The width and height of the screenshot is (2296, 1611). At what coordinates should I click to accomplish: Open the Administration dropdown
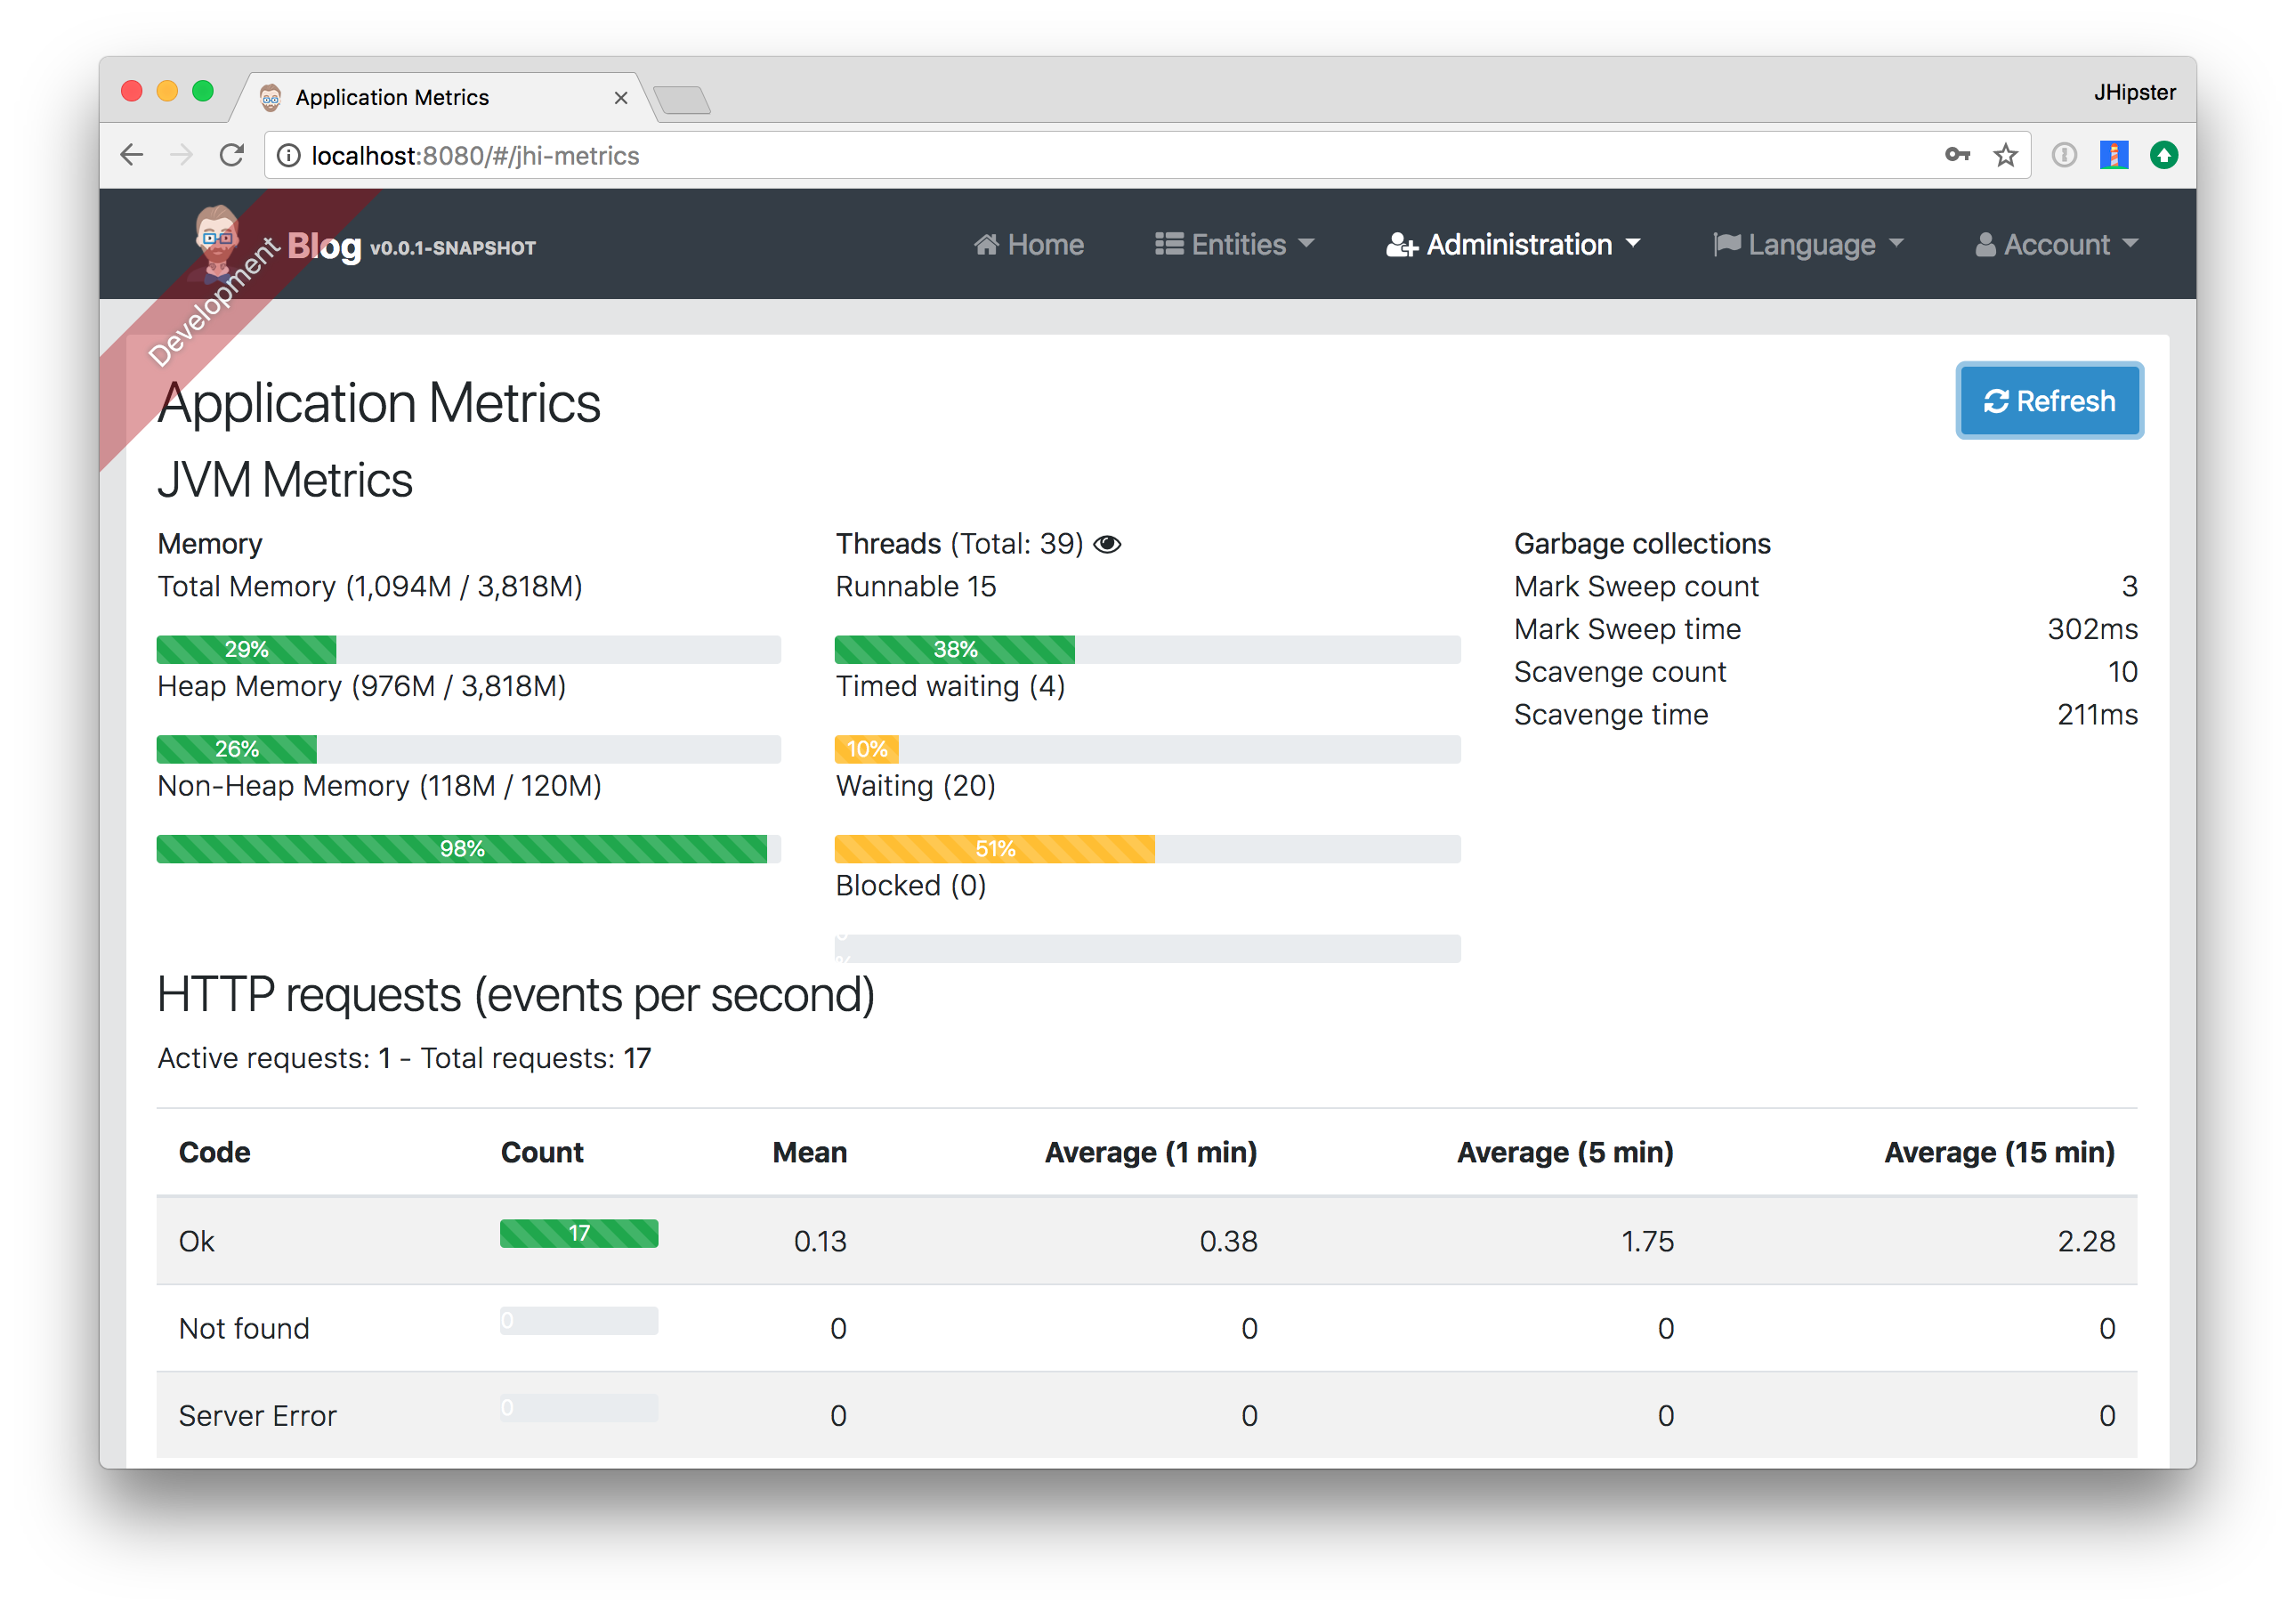[1513, 245]
